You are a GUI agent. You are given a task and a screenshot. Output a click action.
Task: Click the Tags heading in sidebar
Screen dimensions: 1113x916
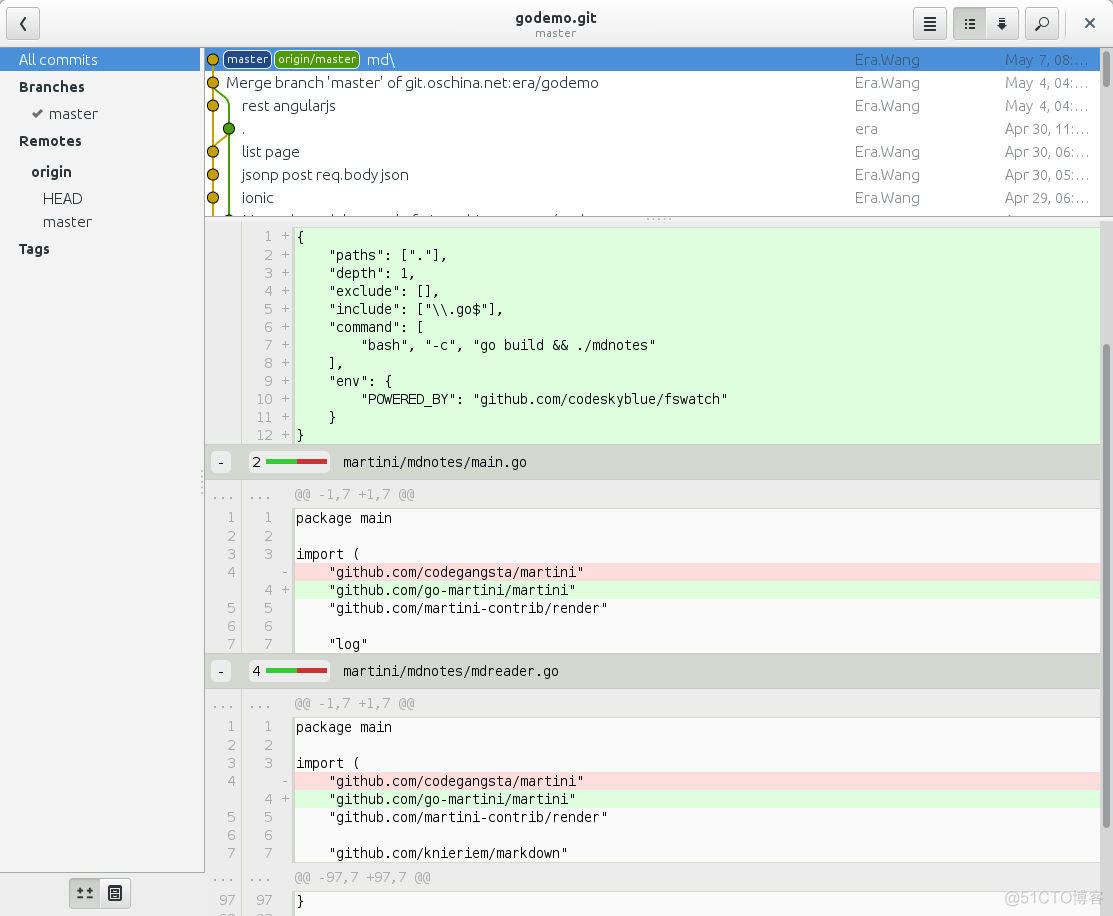[x=34, y=249]
